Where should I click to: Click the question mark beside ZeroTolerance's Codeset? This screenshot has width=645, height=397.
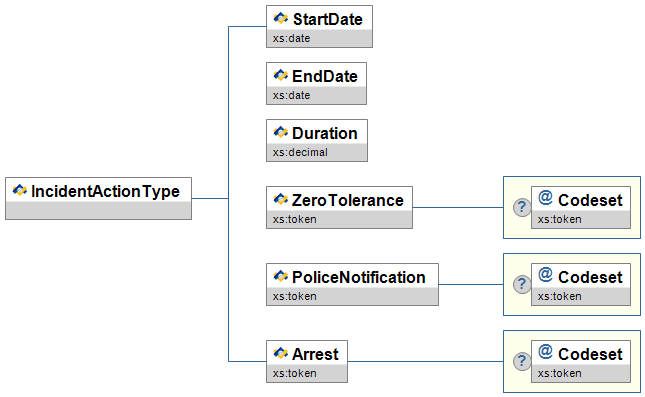pos(522,207)
